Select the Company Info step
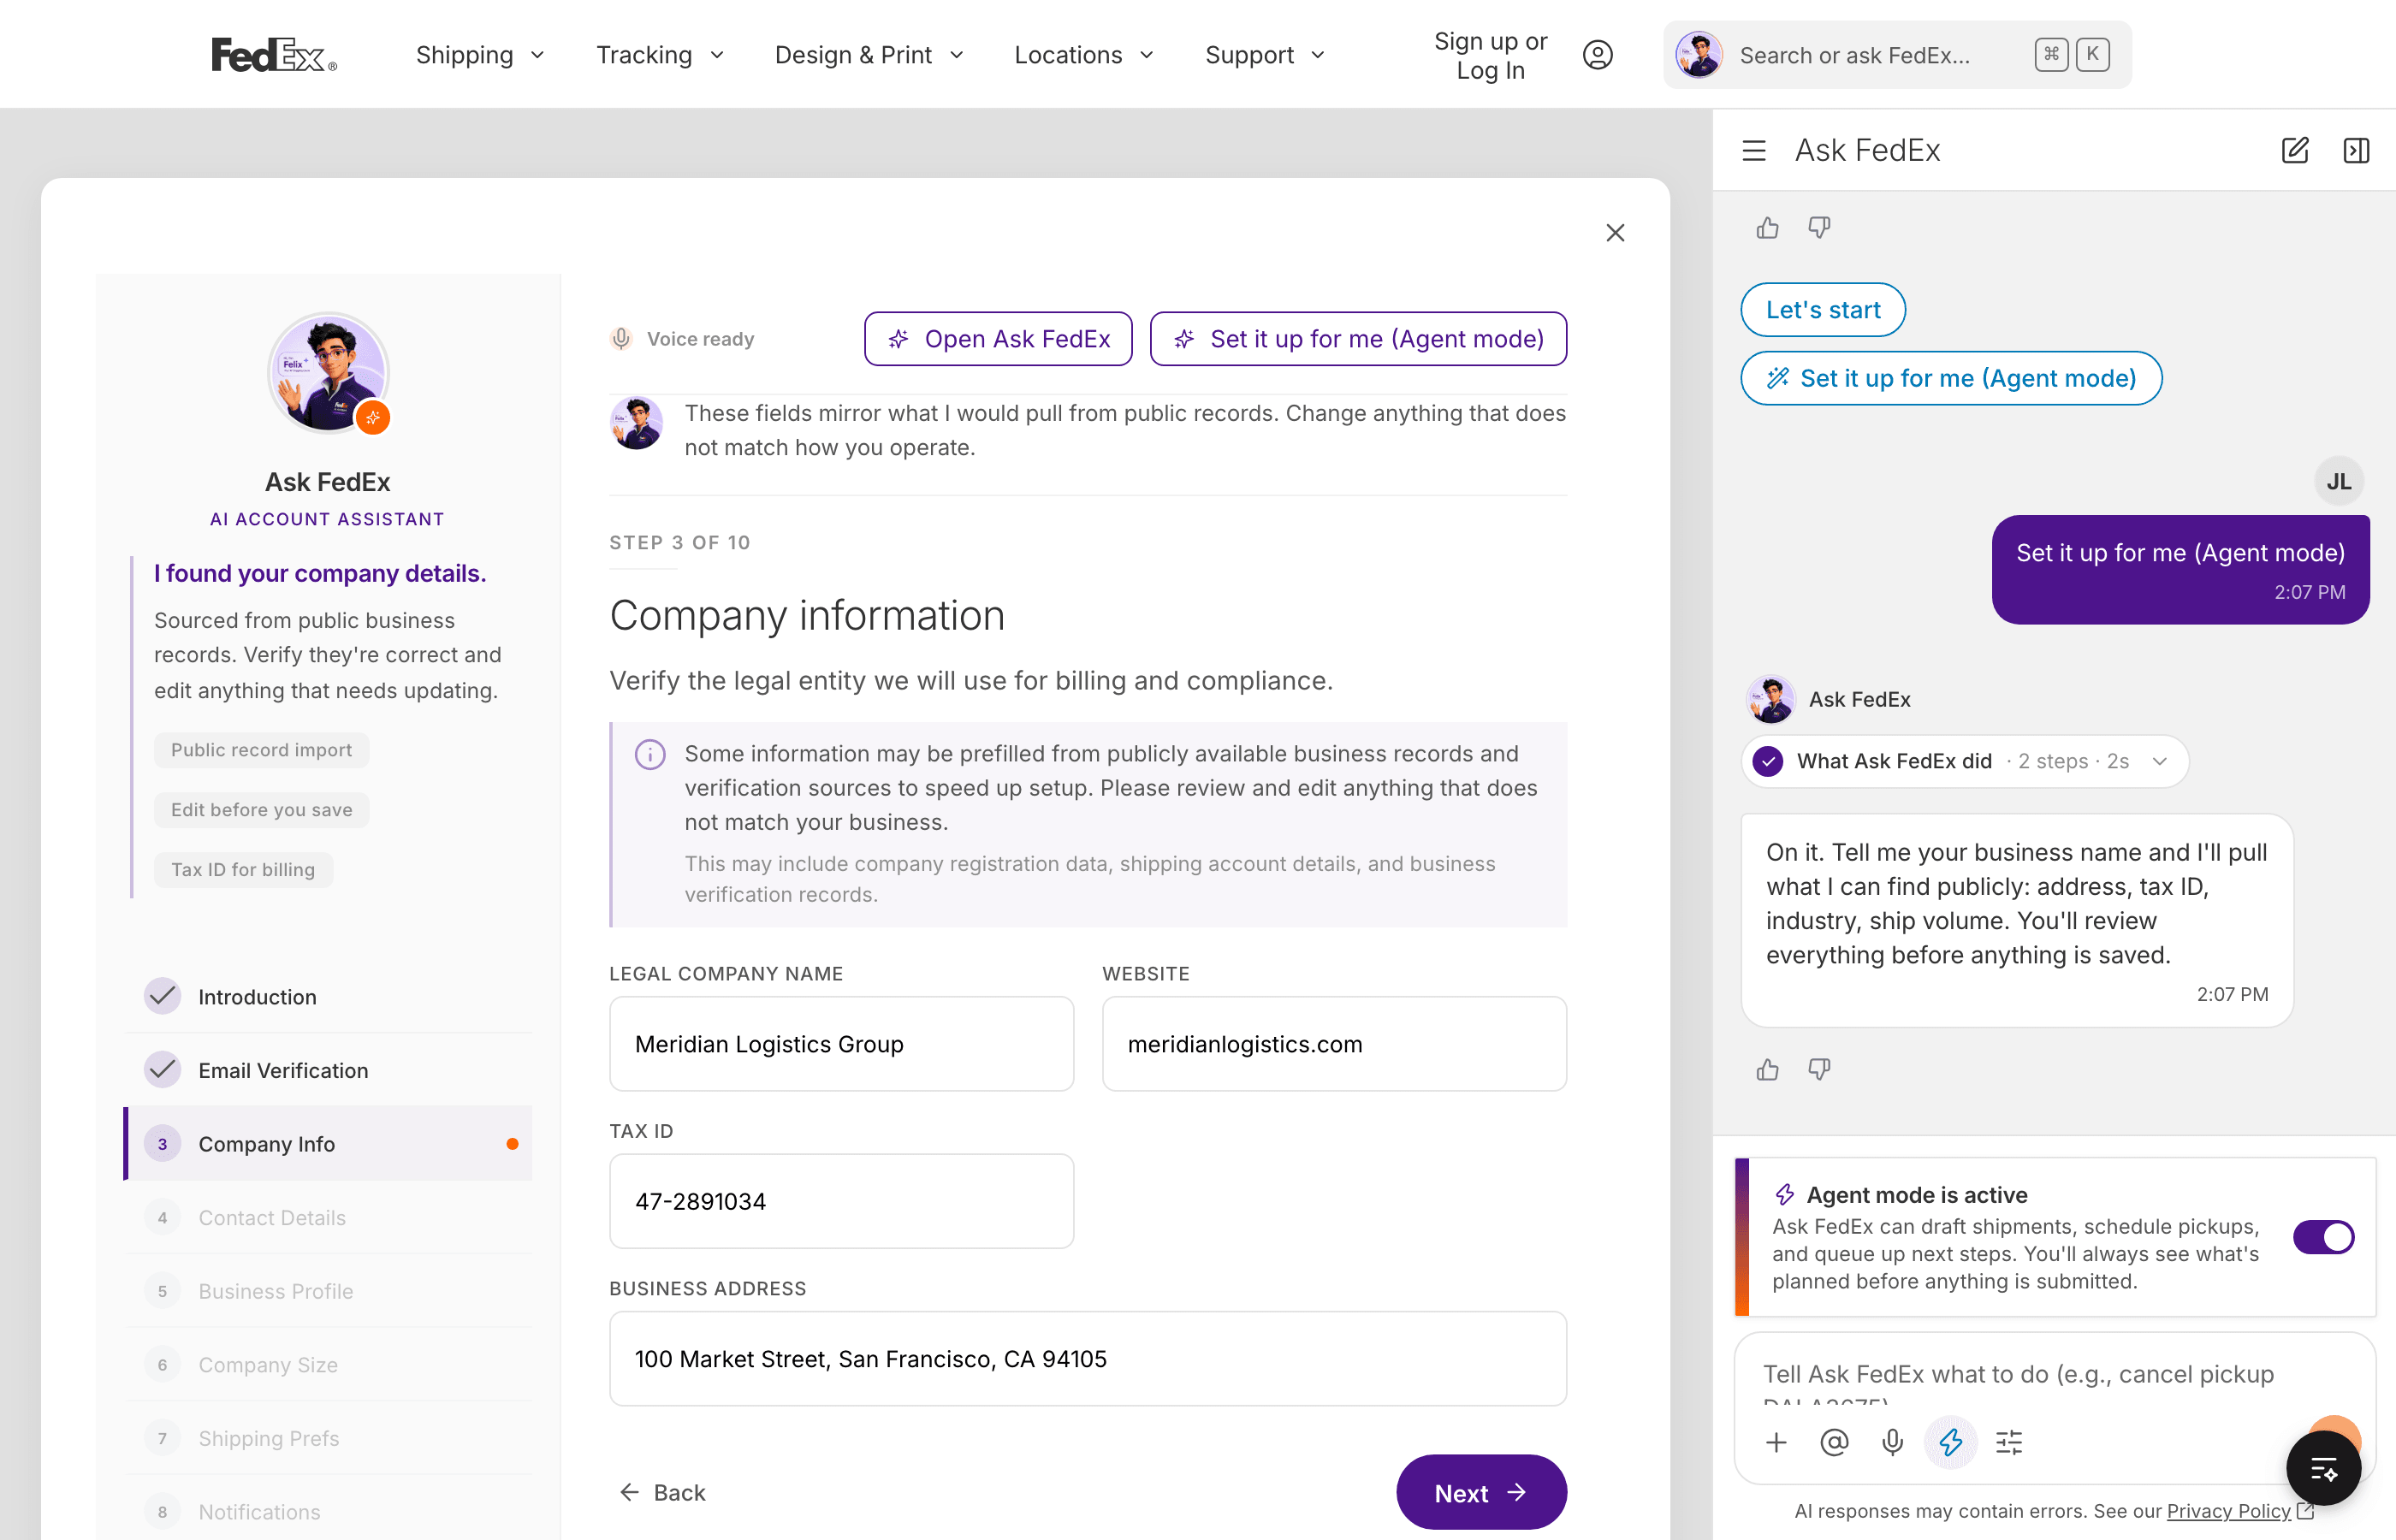Viewport: 2396px width, 1540px height. pyautogui.click(x=329, y=1144)
